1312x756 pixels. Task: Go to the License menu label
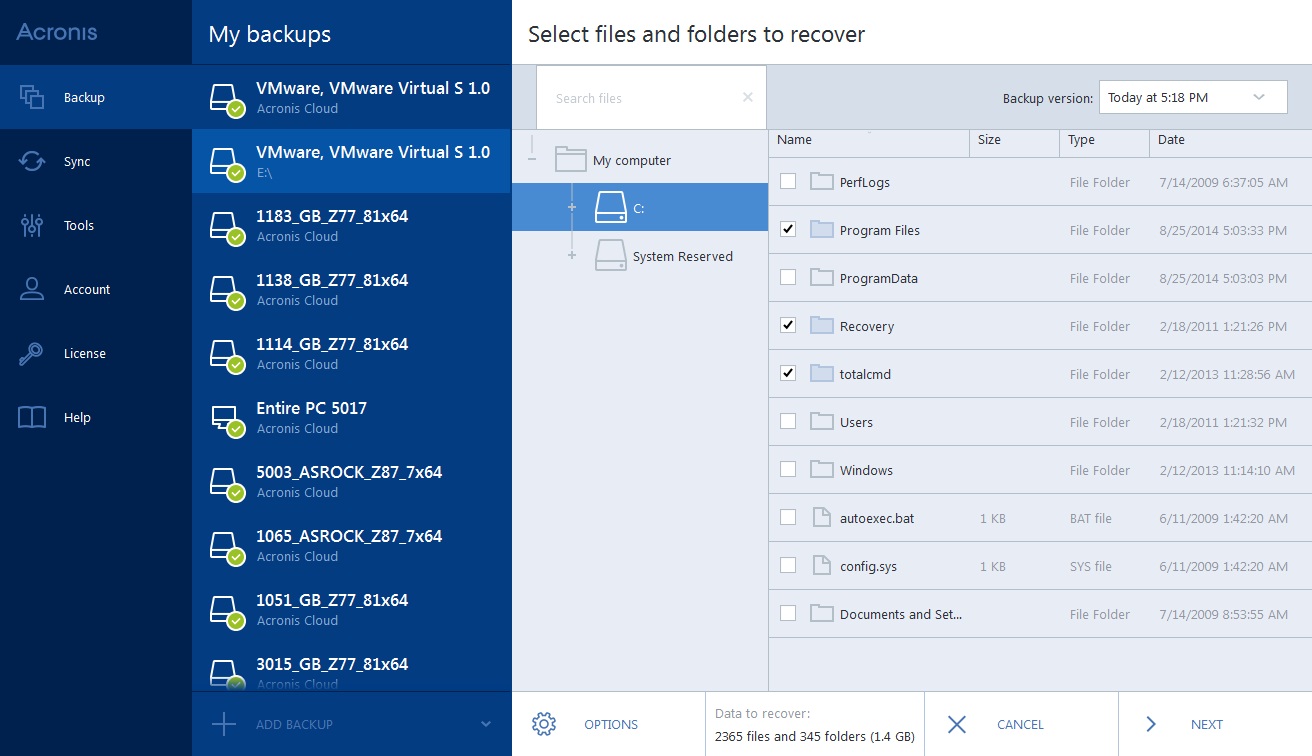click(85, 354)
